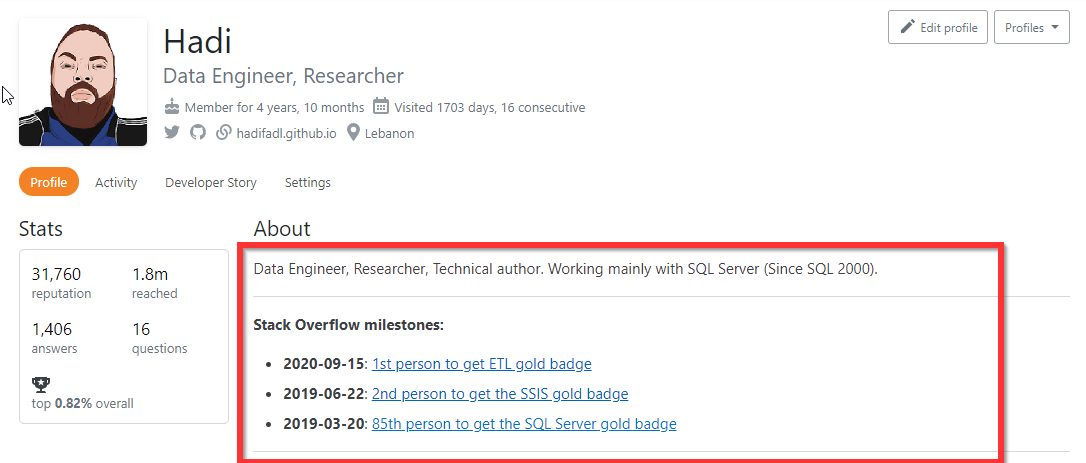Click the pencil icon on Edit profile
Image resolution: width=1086 pixels, height=463 pixels.
(x=908, y=27)
